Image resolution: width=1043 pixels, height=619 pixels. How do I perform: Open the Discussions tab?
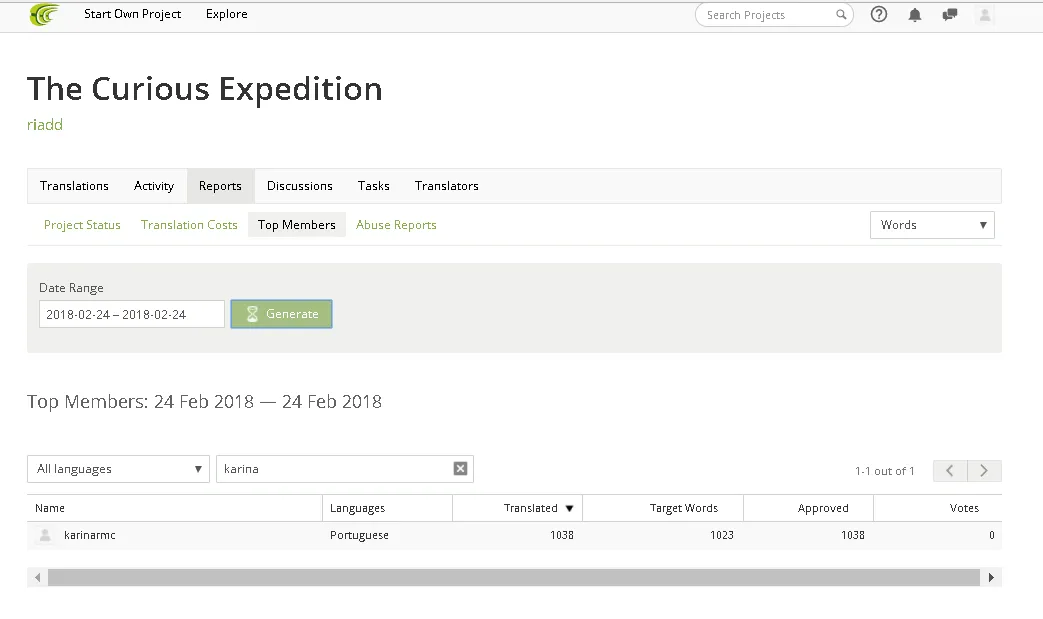point(299,186)
